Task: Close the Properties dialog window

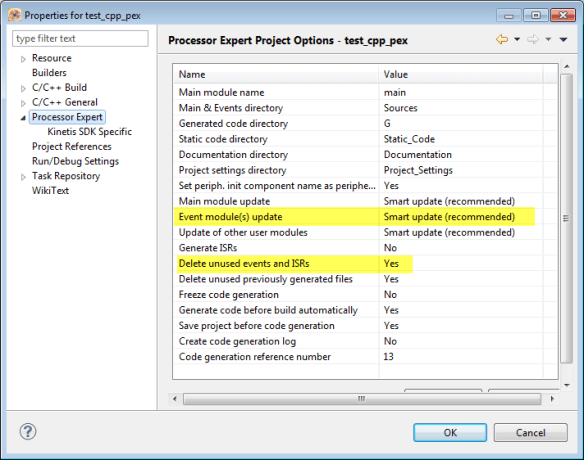Action: click(x=563, y=15)
